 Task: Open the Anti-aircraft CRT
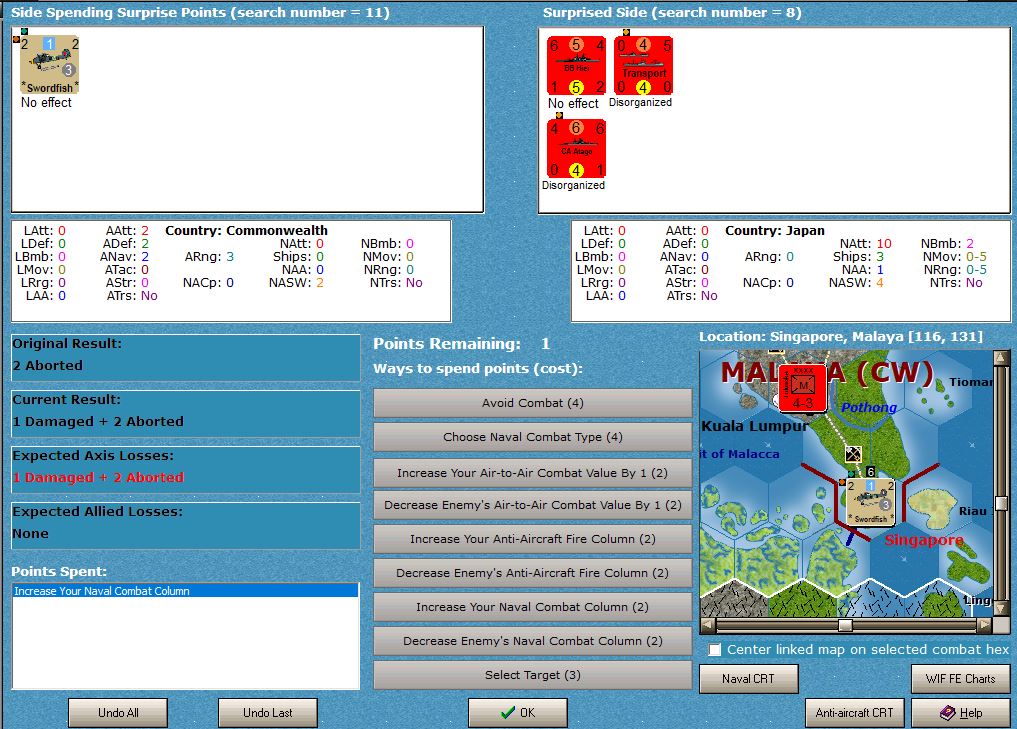[854, 713]
